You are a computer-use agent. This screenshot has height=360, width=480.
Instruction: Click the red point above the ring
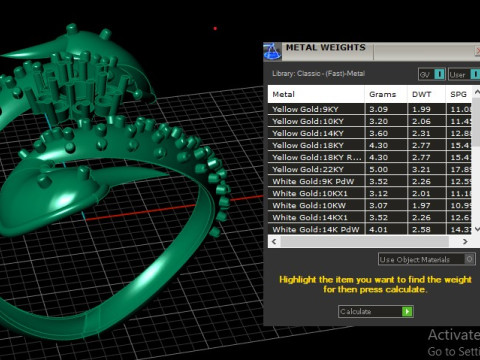pyautogui.click(x=215, y=28)
